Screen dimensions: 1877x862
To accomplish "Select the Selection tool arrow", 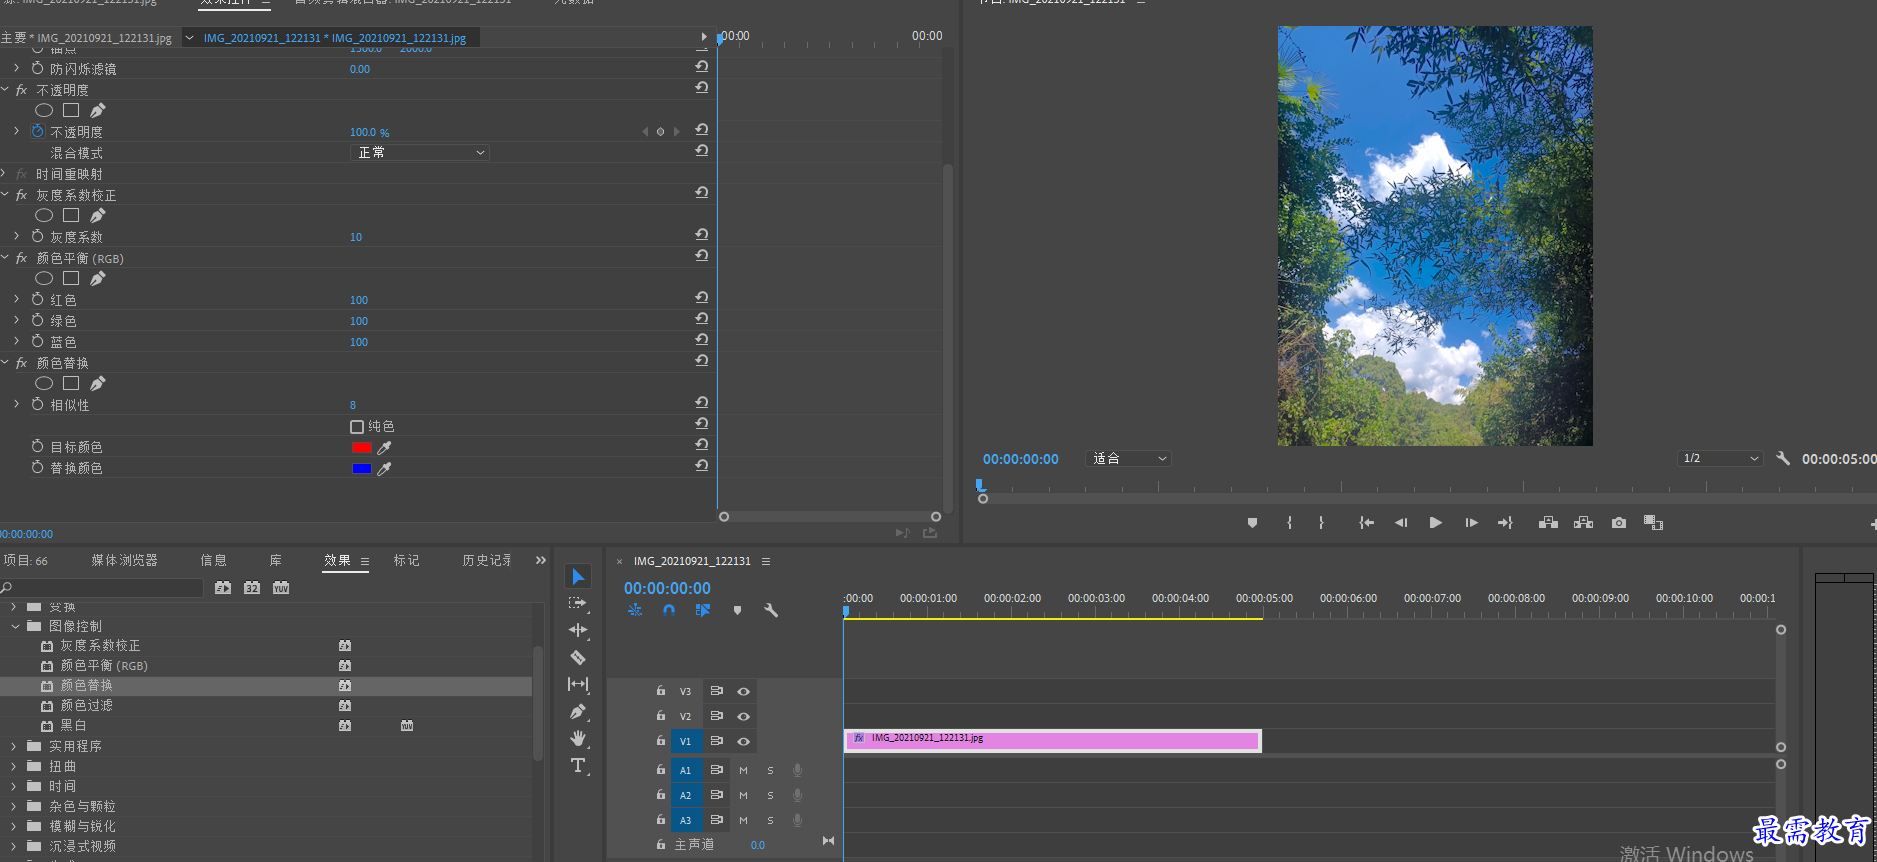I will point(578,576).
